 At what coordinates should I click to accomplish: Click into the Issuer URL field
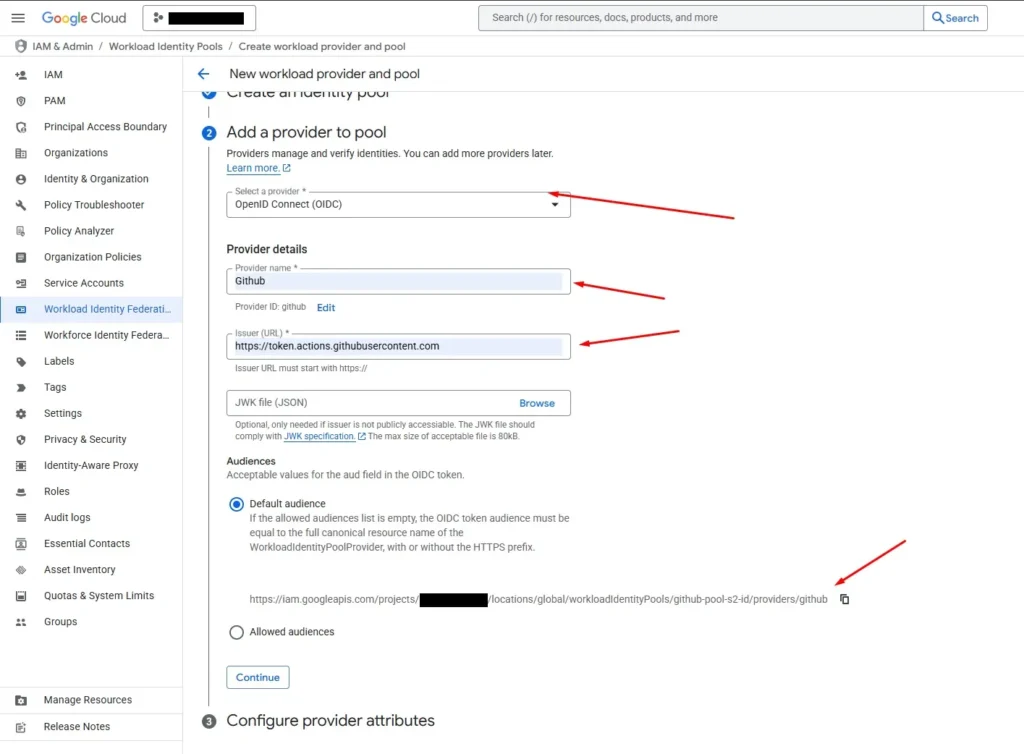click(398, 346)
